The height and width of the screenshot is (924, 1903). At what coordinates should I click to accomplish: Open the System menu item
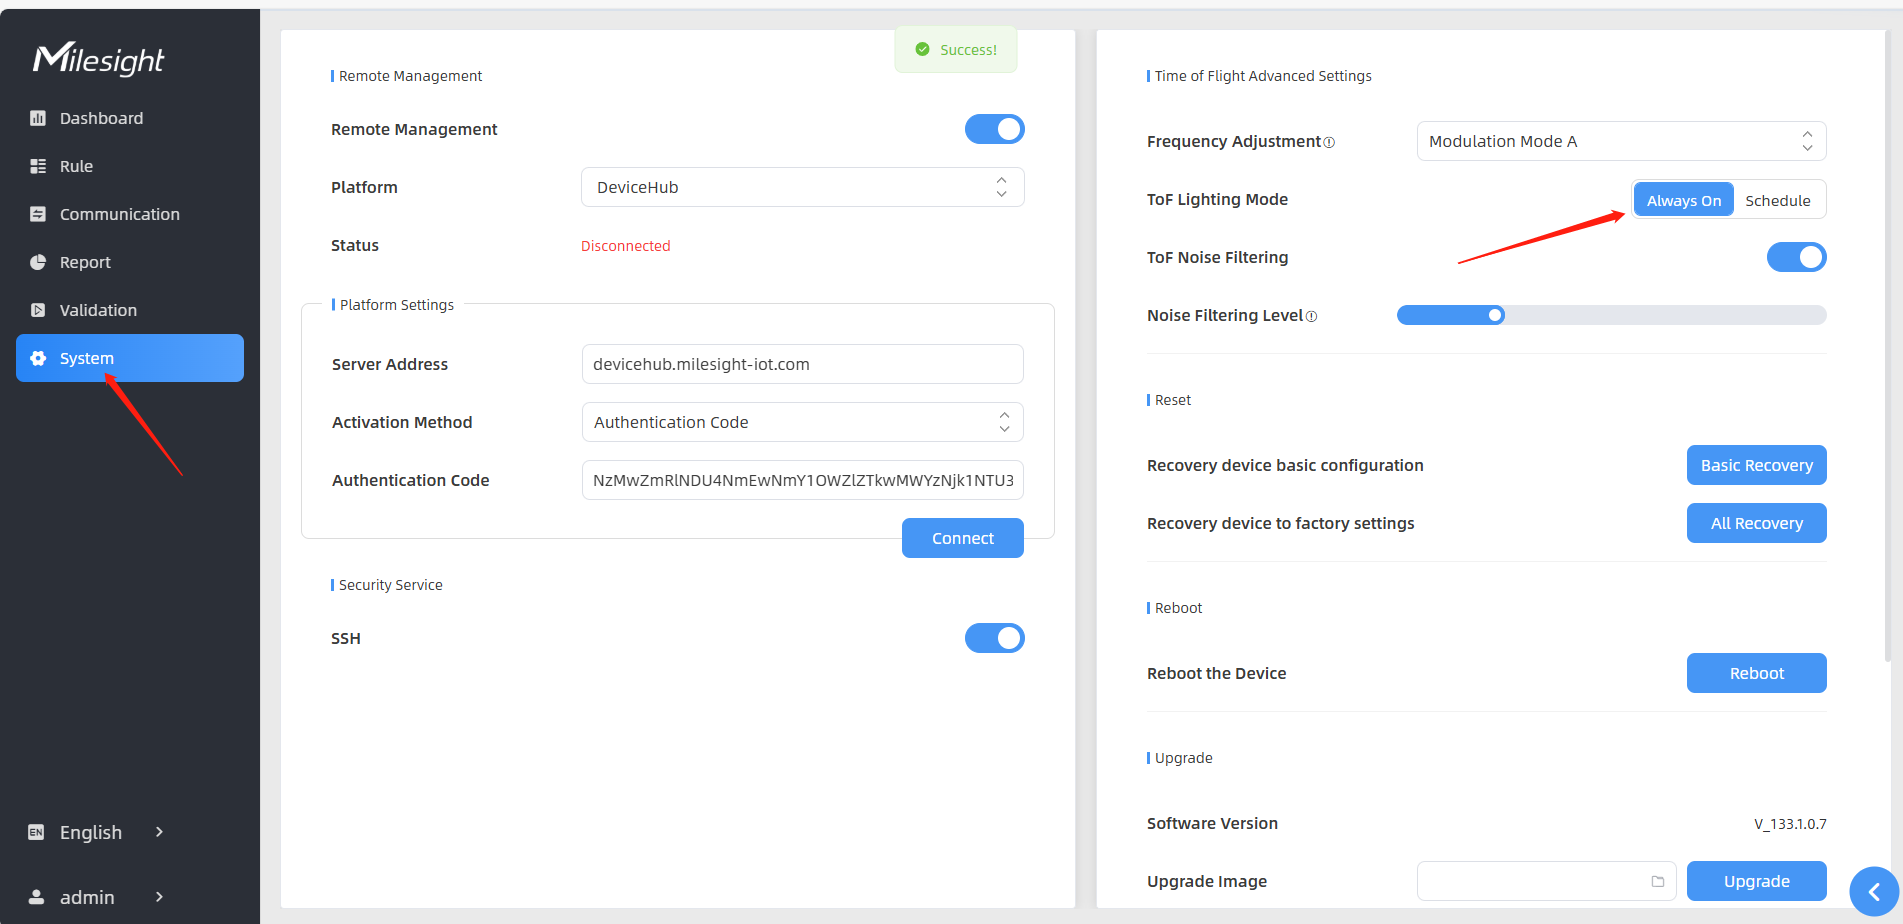point(130,358)
